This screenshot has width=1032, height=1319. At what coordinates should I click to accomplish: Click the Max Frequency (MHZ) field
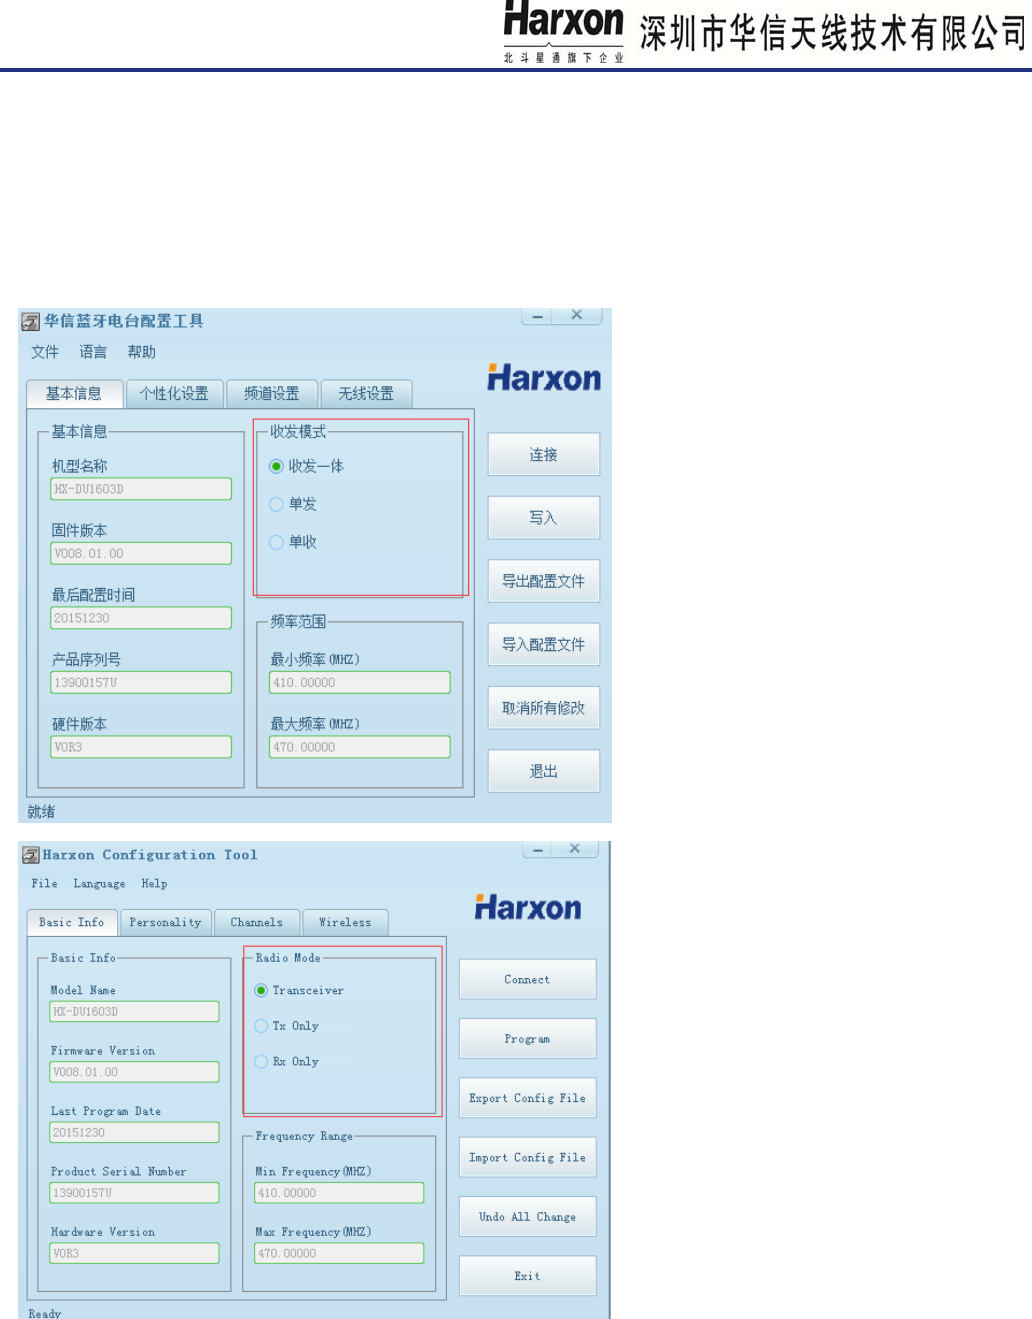(339, 1253)
